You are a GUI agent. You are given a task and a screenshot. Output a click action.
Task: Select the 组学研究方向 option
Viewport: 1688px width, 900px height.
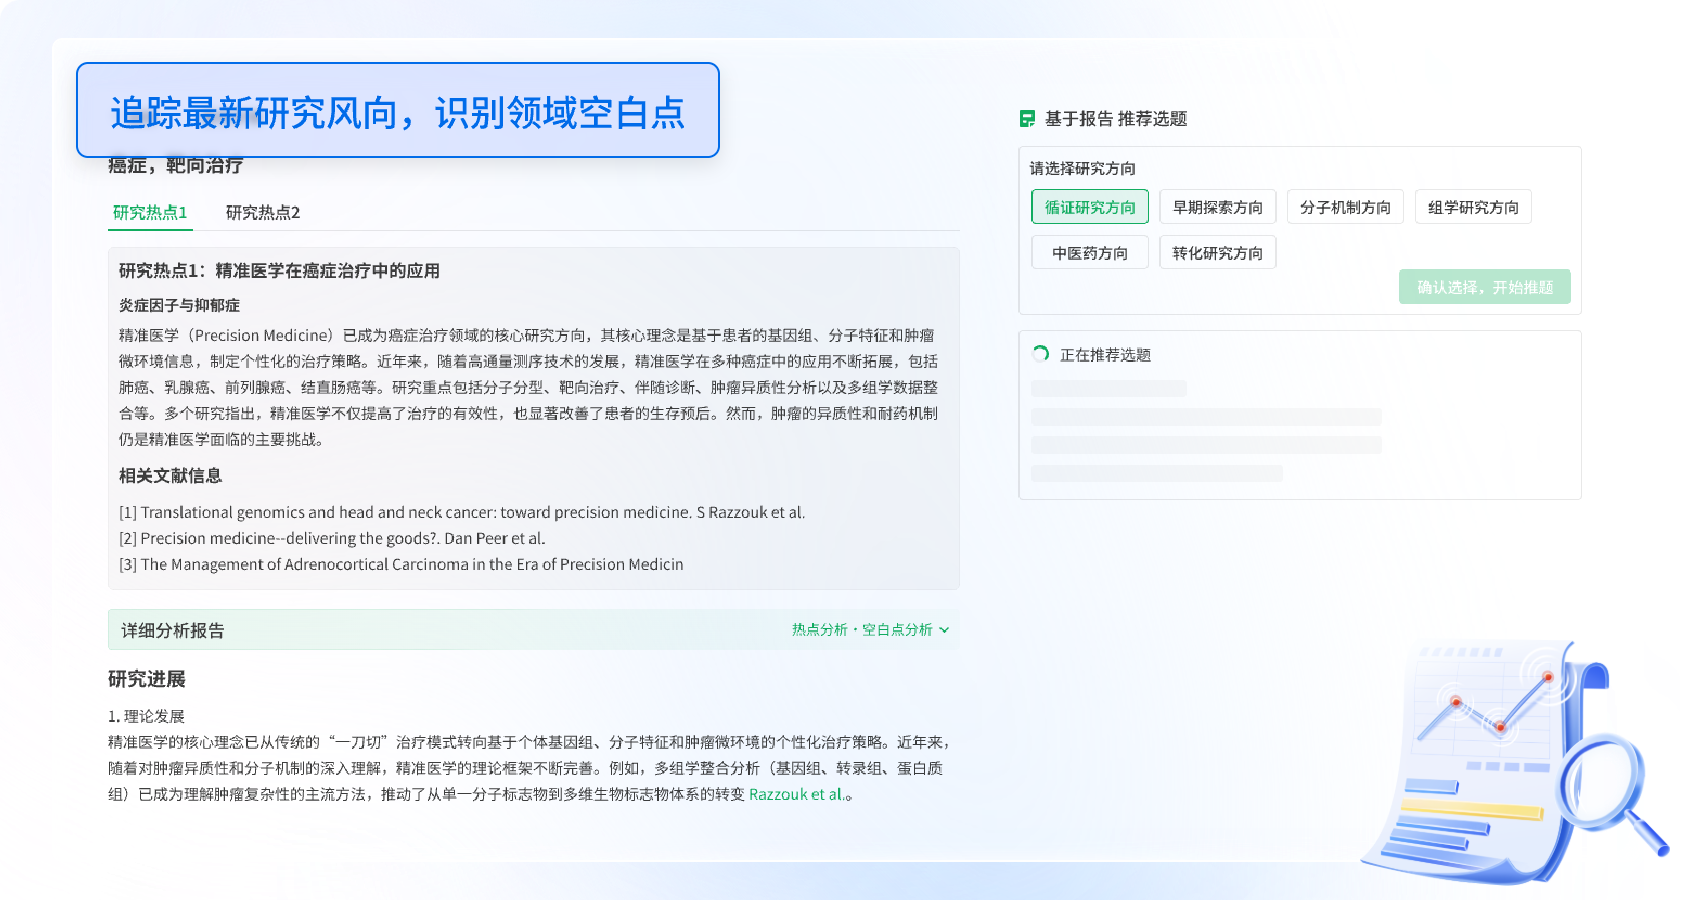click(1473, 206)
